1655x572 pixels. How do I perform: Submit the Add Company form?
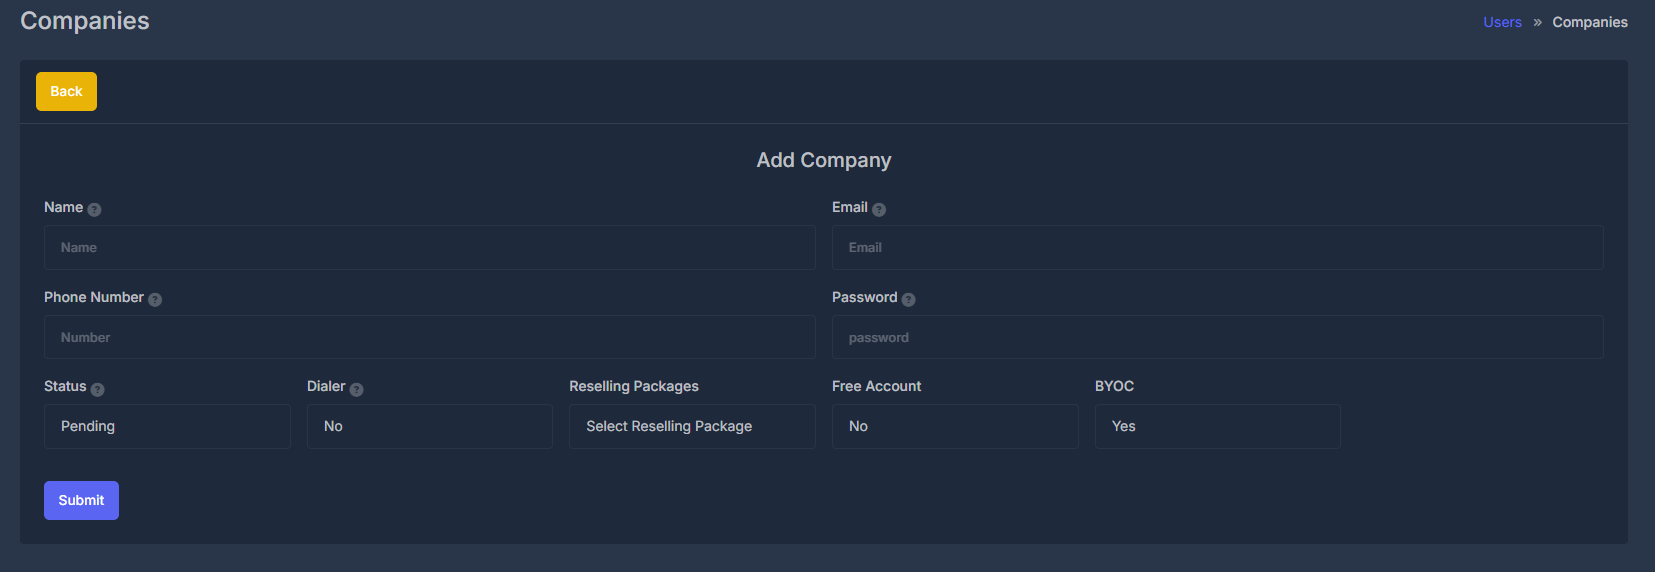pos(81,500)
